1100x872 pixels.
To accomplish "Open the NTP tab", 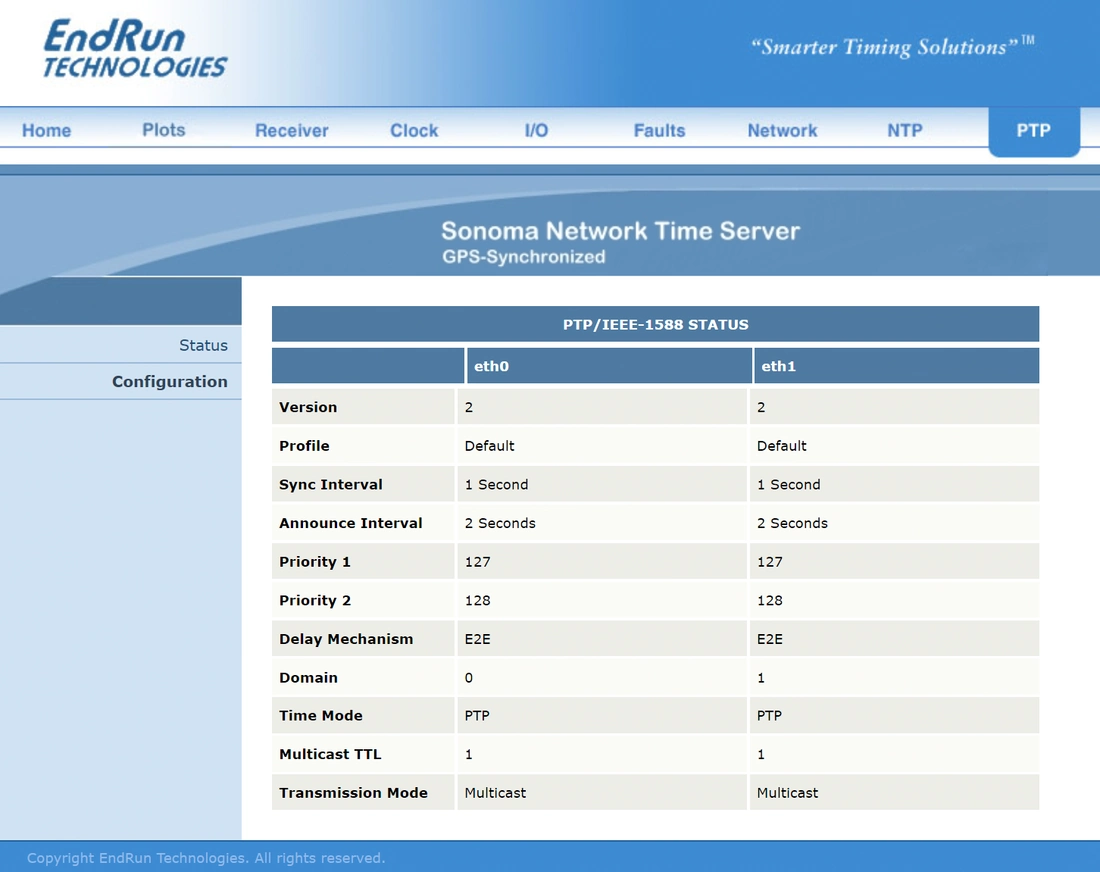I will click(905, 130).
